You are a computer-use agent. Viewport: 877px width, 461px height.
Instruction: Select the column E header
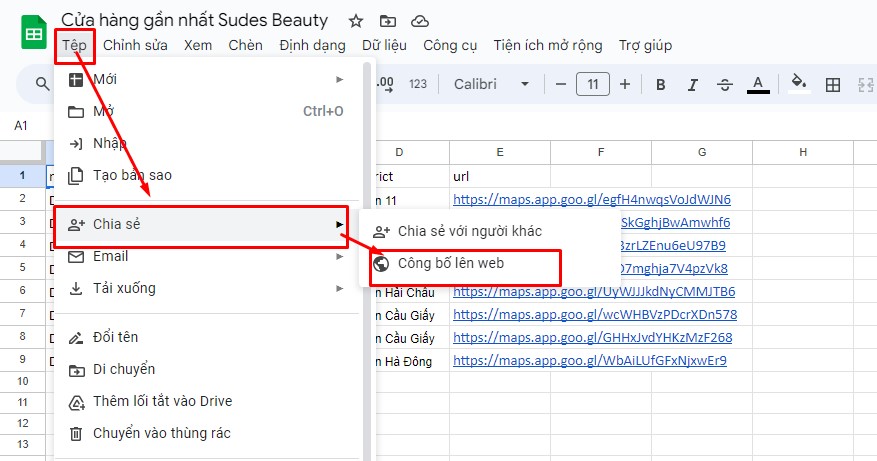point(499,152)
